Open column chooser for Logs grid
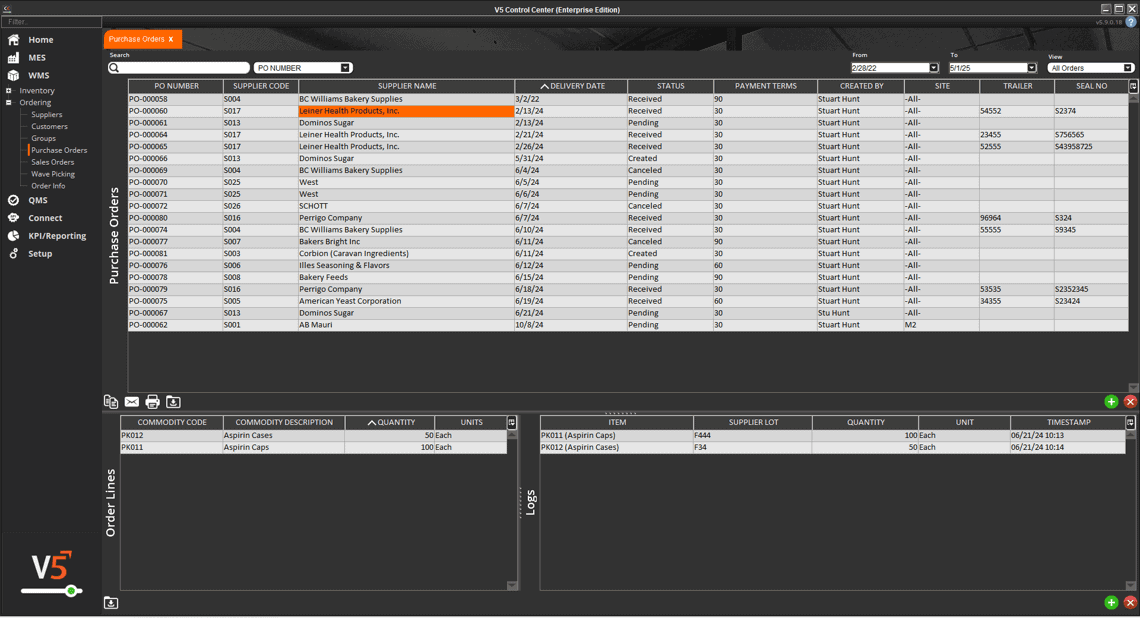This screenshot has width=1140, height=618. [1130, 422]
